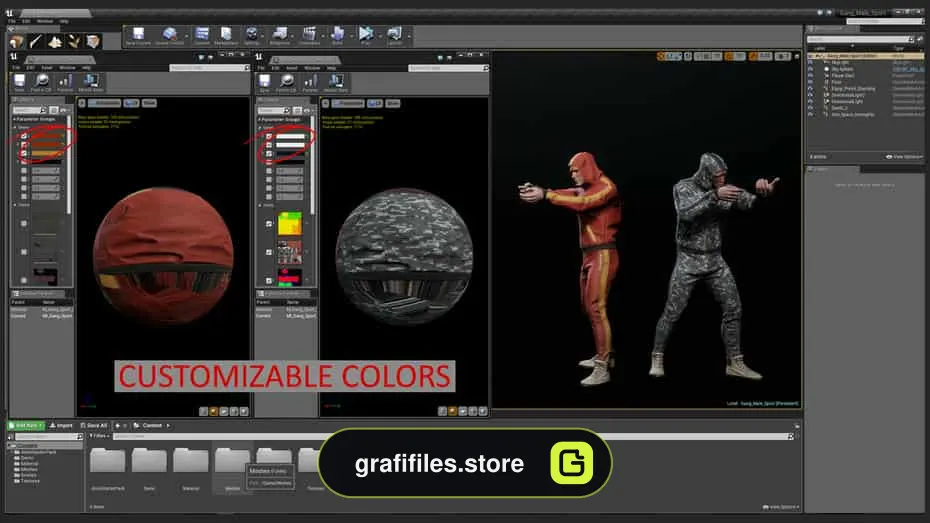Toggle checkbox beside dark color swatch in right editor
930x523 pixels.
click(x=269, y=154)
